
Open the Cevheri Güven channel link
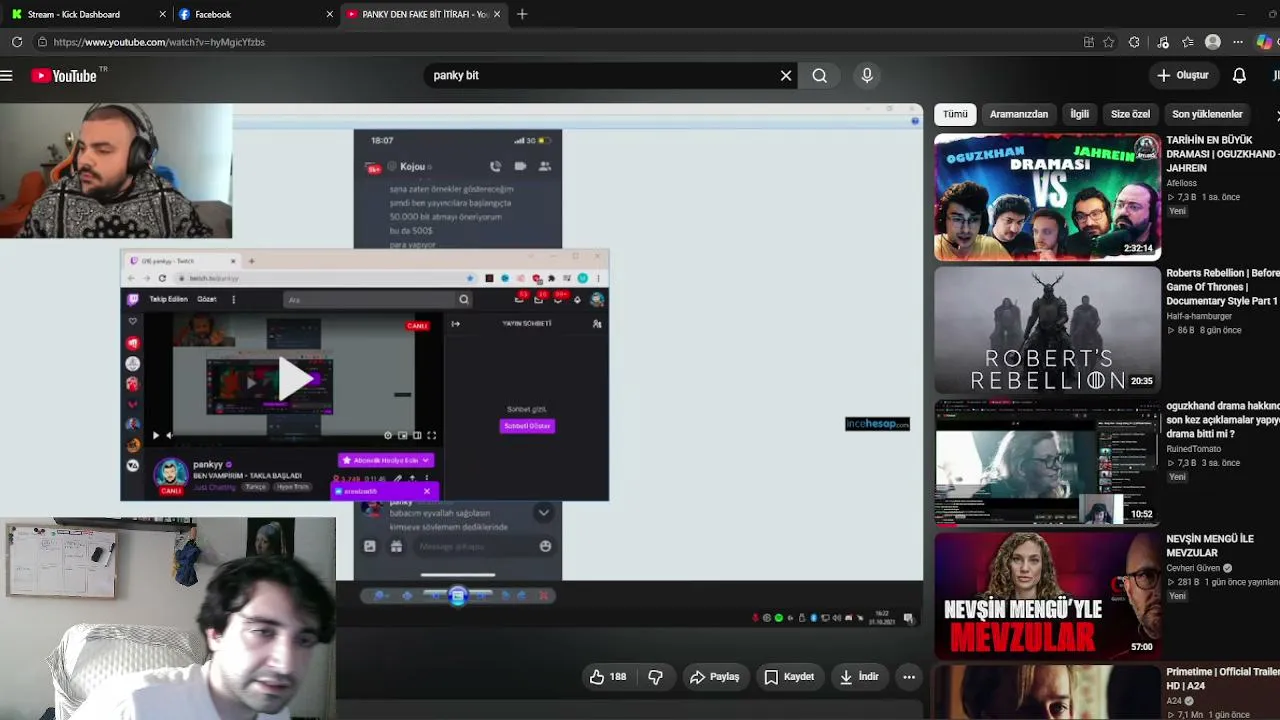[x=1194, y=568]
